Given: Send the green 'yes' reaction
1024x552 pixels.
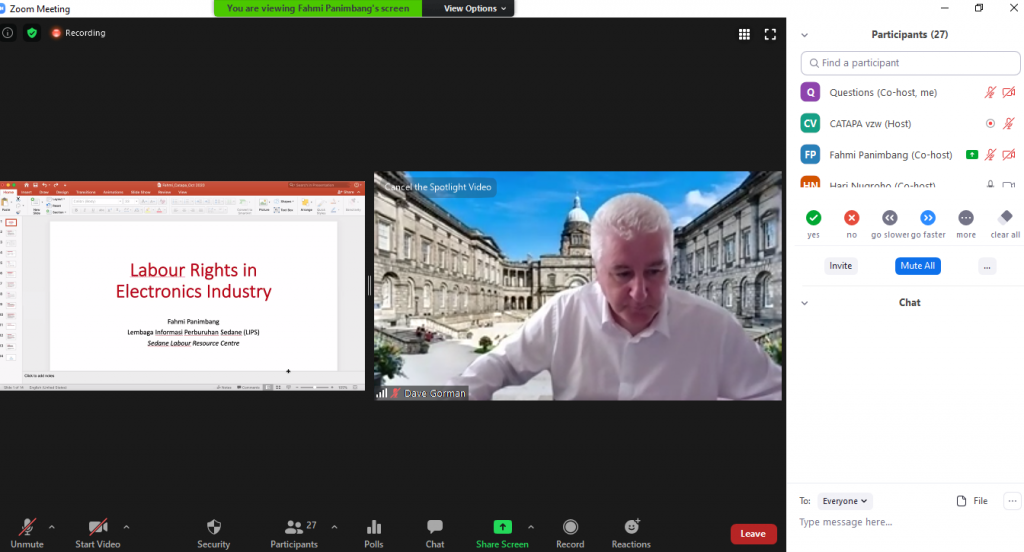Looking at the screenshot, I should (x=813, y=218).
